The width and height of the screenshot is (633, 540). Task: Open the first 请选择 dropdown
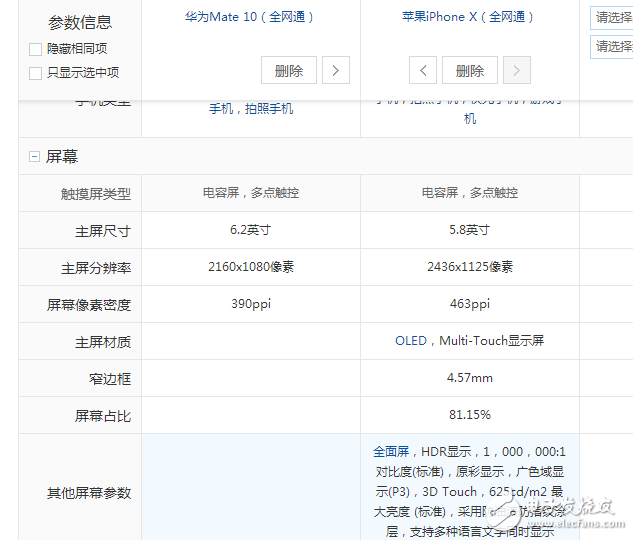coord(612,18)
